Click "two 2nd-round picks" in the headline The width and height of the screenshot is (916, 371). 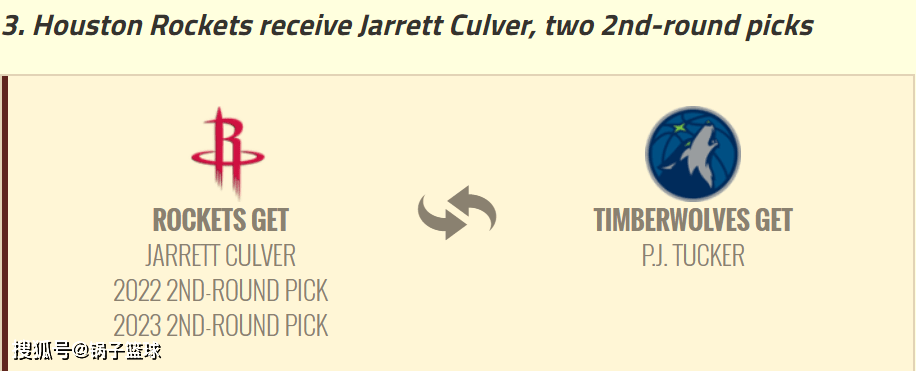pyautogui.click(x=679, y=26)
